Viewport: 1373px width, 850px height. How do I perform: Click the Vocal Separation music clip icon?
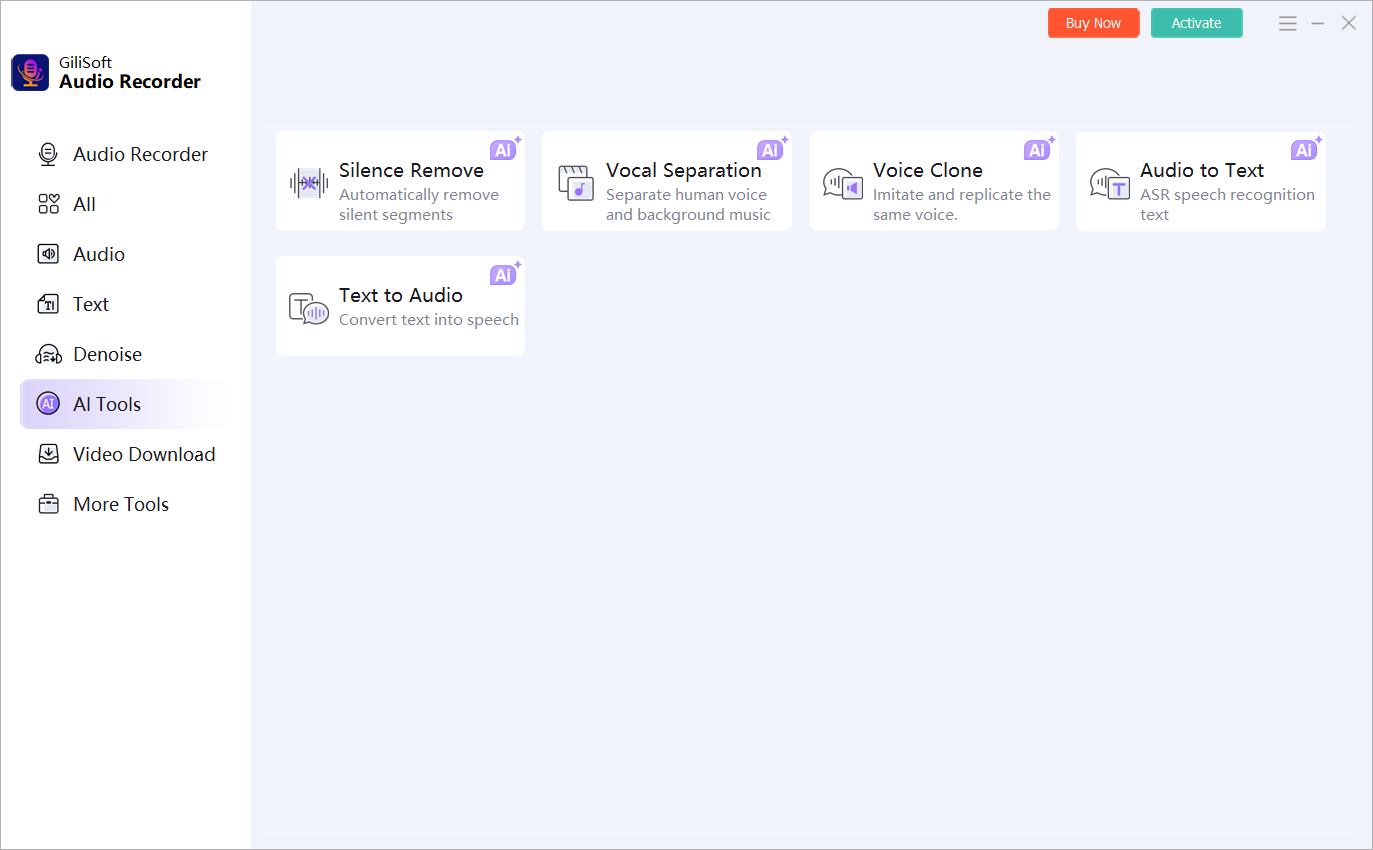[x=576, y=182]
